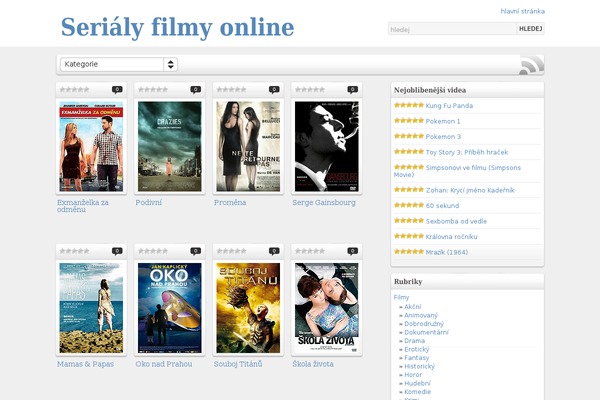Rate Exmanželka za odměnu using star rating
This screenshot has height=400, width=600.
(75, 90)
